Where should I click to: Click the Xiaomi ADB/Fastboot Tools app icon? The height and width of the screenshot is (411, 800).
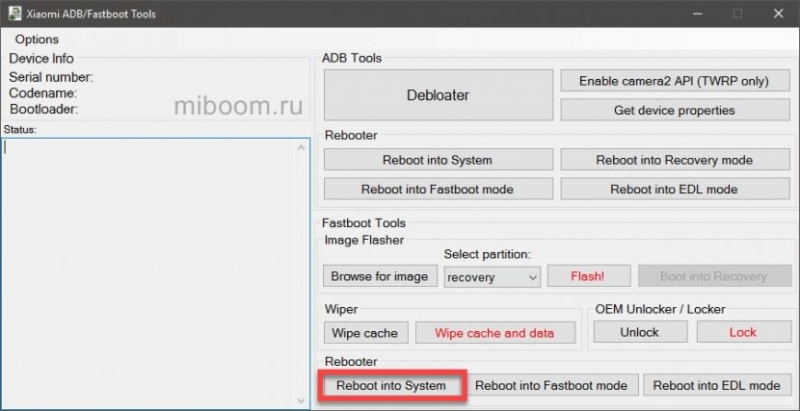click(x=14, y=13)
